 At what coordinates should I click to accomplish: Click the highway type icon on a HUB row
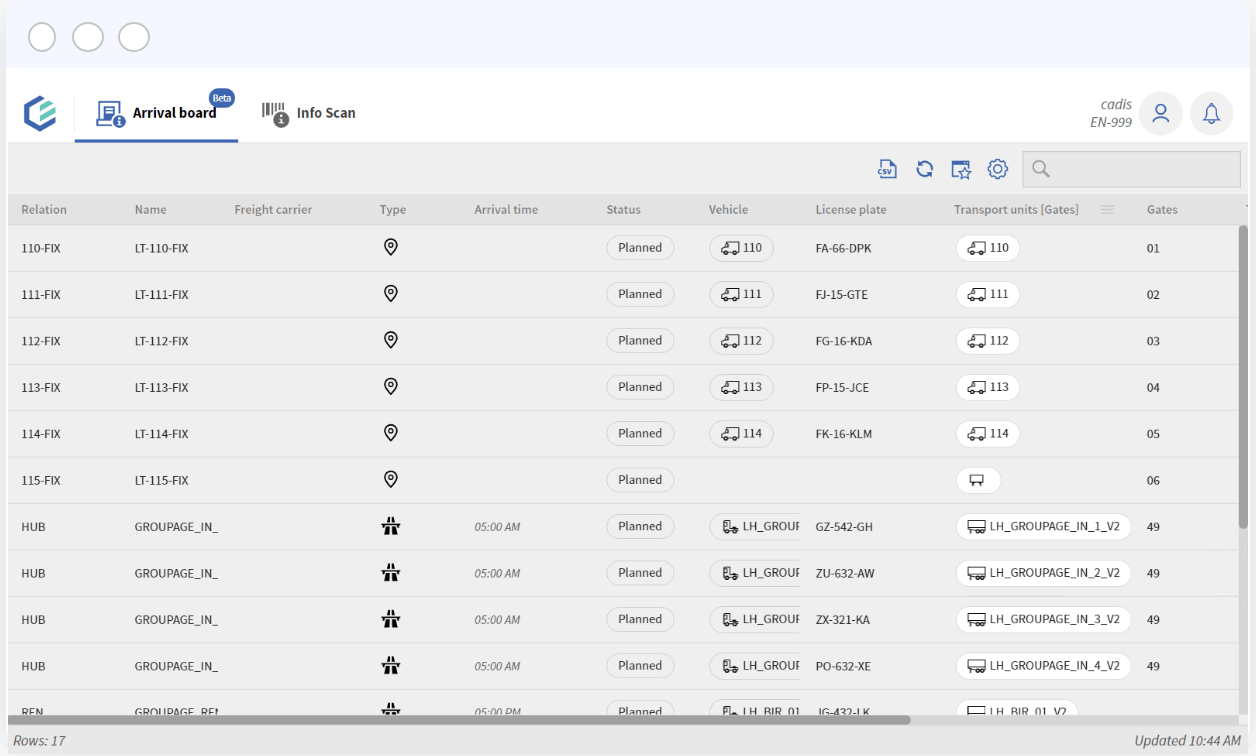391,526
